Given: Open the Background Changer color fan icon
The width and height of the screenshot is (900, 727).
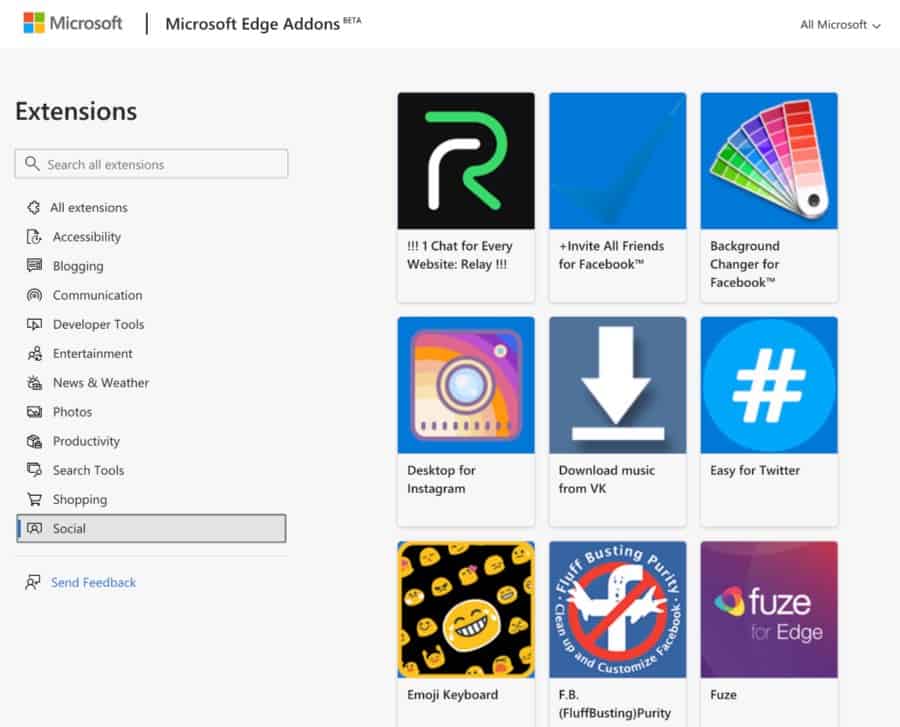Looking at the screenshot, I should [769, 161].
